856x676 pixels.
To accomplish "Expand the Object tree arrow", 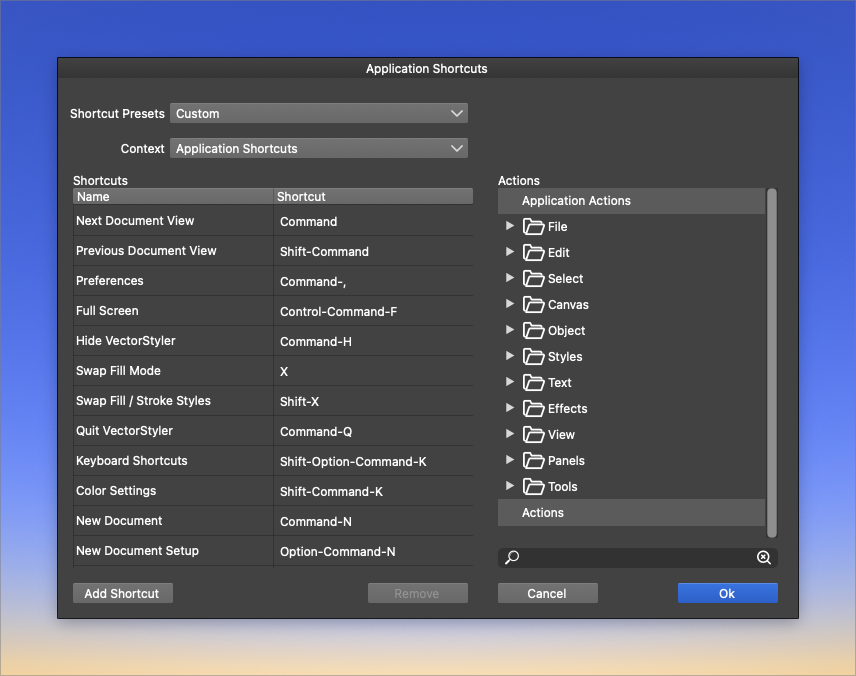I will coord(510,330).
